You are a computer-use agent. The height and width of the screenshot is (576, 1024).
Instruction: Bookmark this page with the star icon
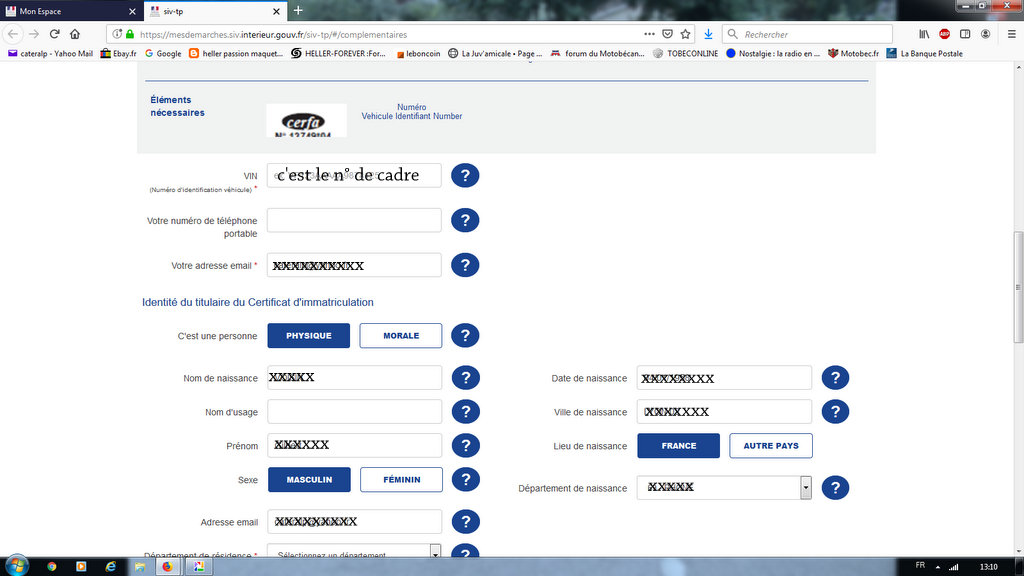click(x=685, y=34)
